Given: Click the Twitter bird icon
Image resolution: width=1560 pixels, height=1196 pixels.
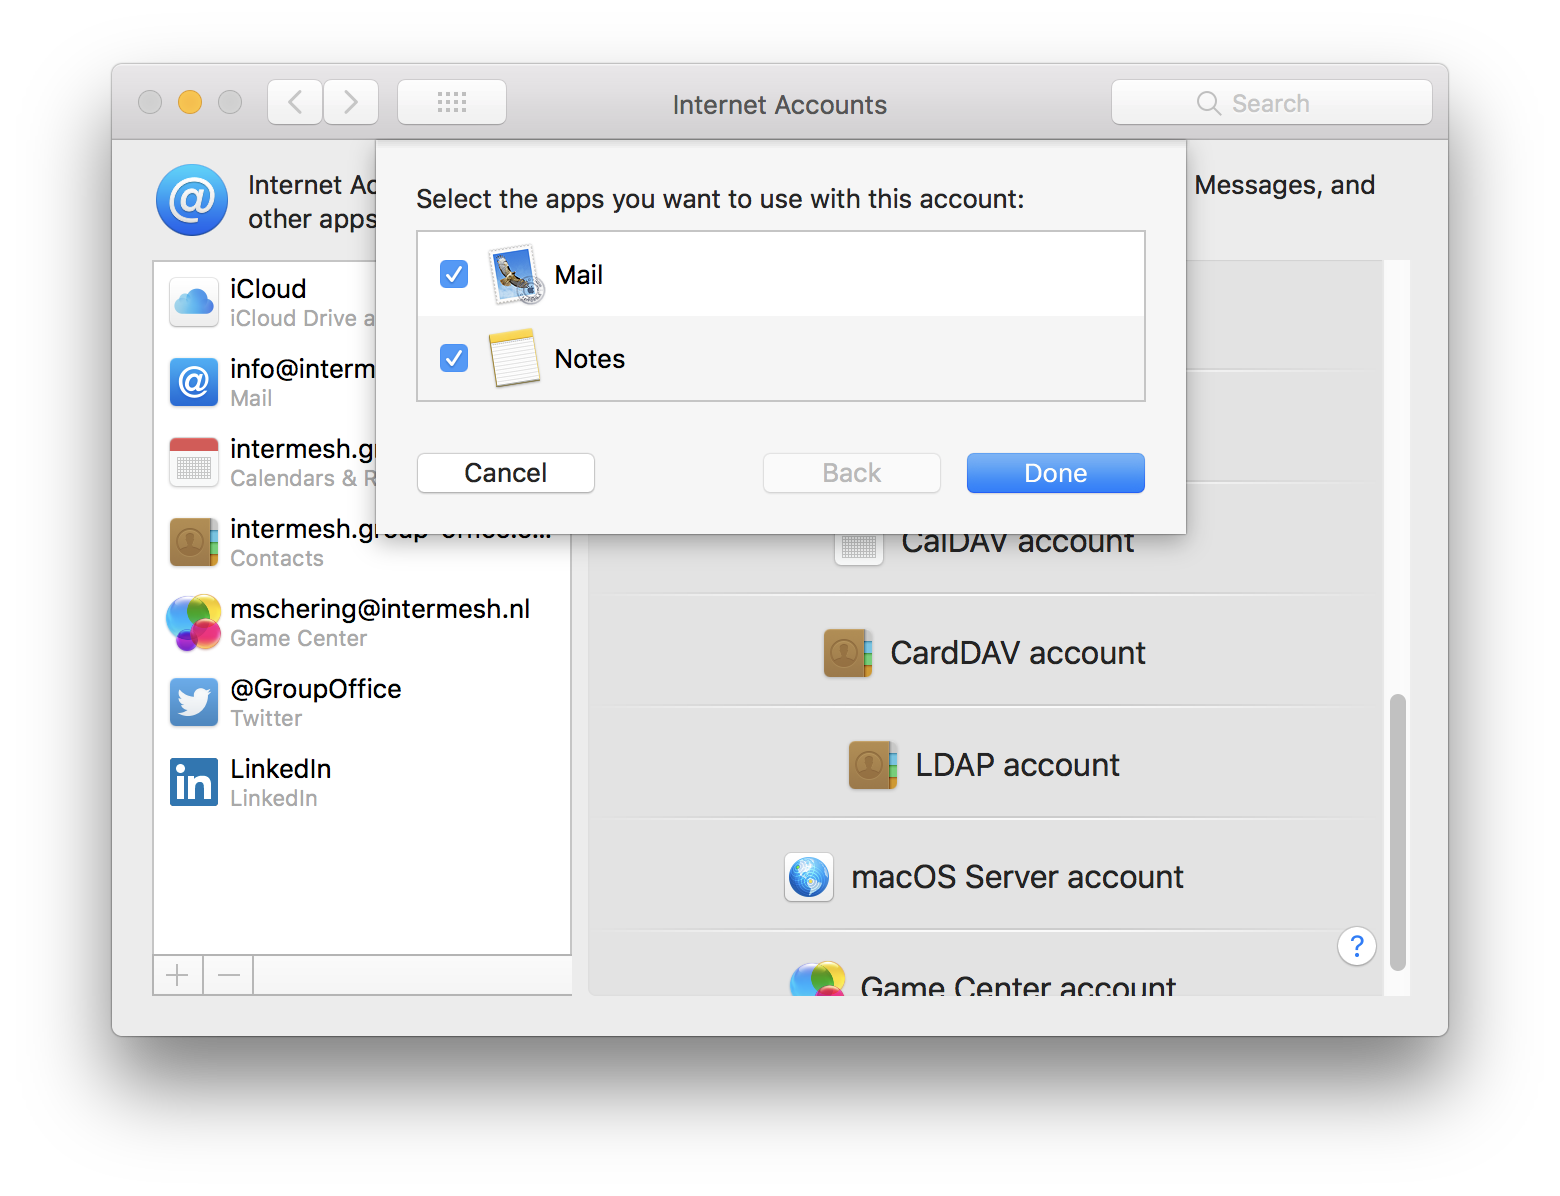Looking at the screenshot, I should pos(194,702).
